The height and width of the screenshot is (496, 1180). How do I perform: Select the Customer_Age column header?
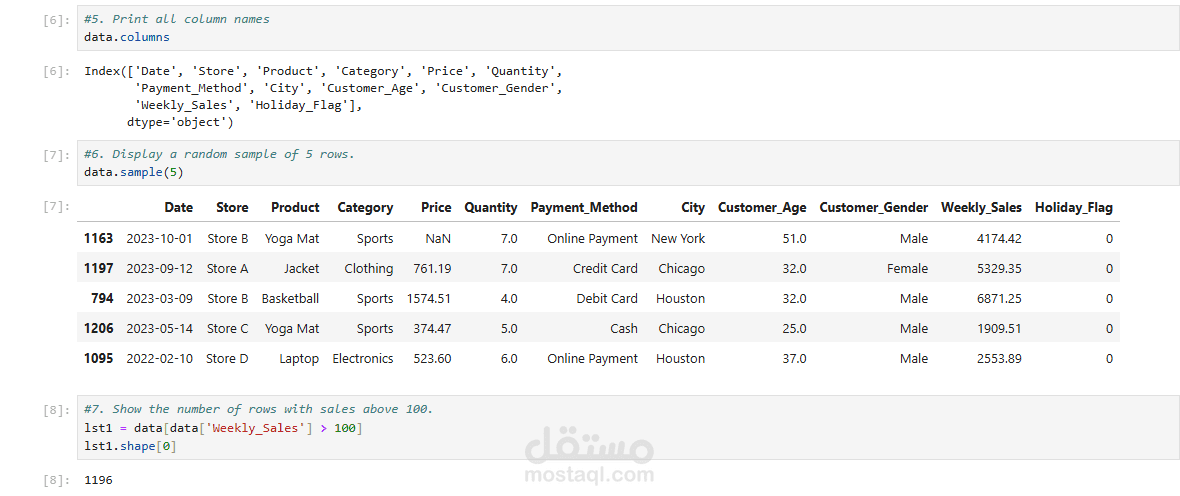coord(762,208)
